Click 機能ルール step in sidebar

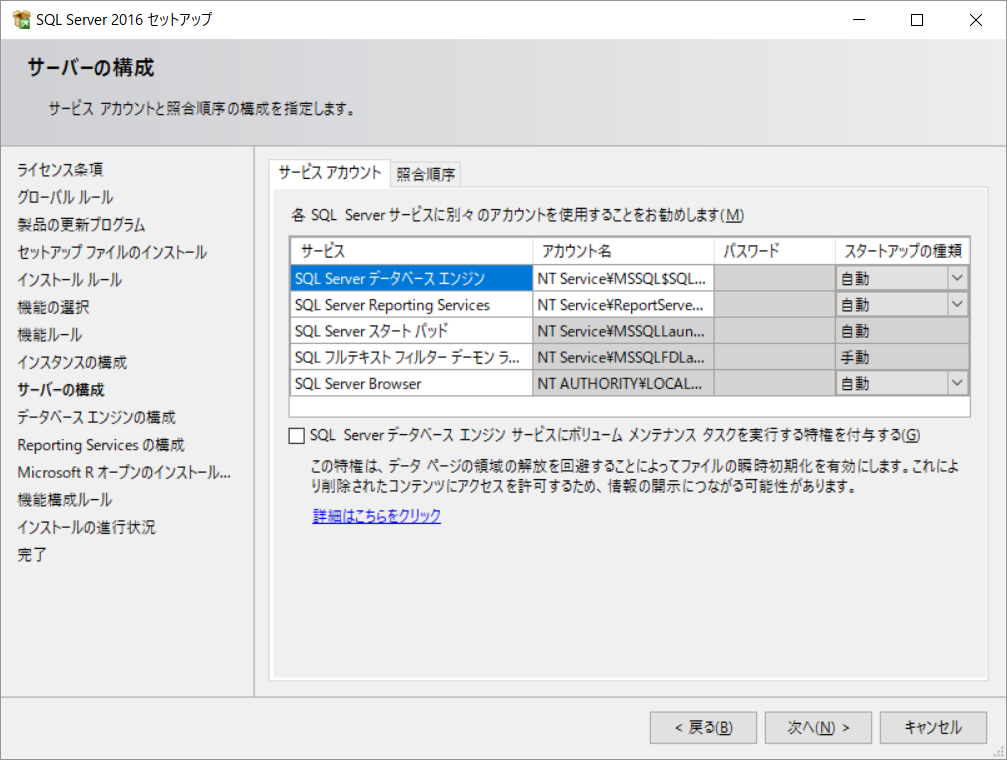click(x=49, y=335)
